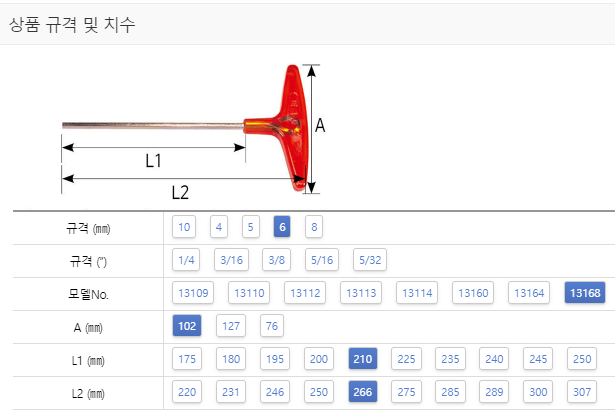Viewport: 615px width, 410px height.
Task: Click the selected A value 102
Action: pyautogui.click(x=187, y=326)
